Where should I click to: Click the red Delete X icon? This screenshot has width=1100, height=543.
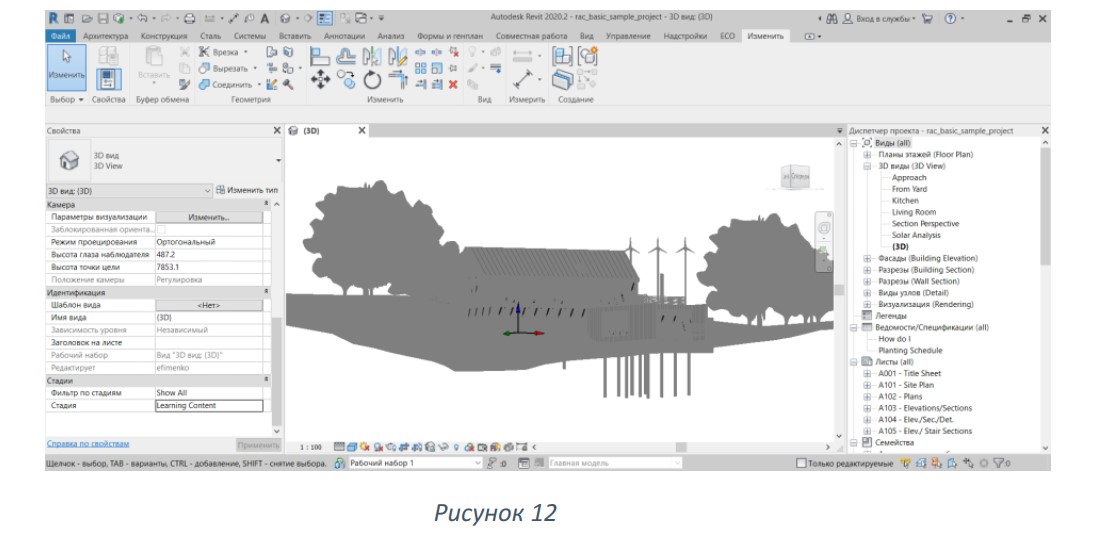[453, 84]
